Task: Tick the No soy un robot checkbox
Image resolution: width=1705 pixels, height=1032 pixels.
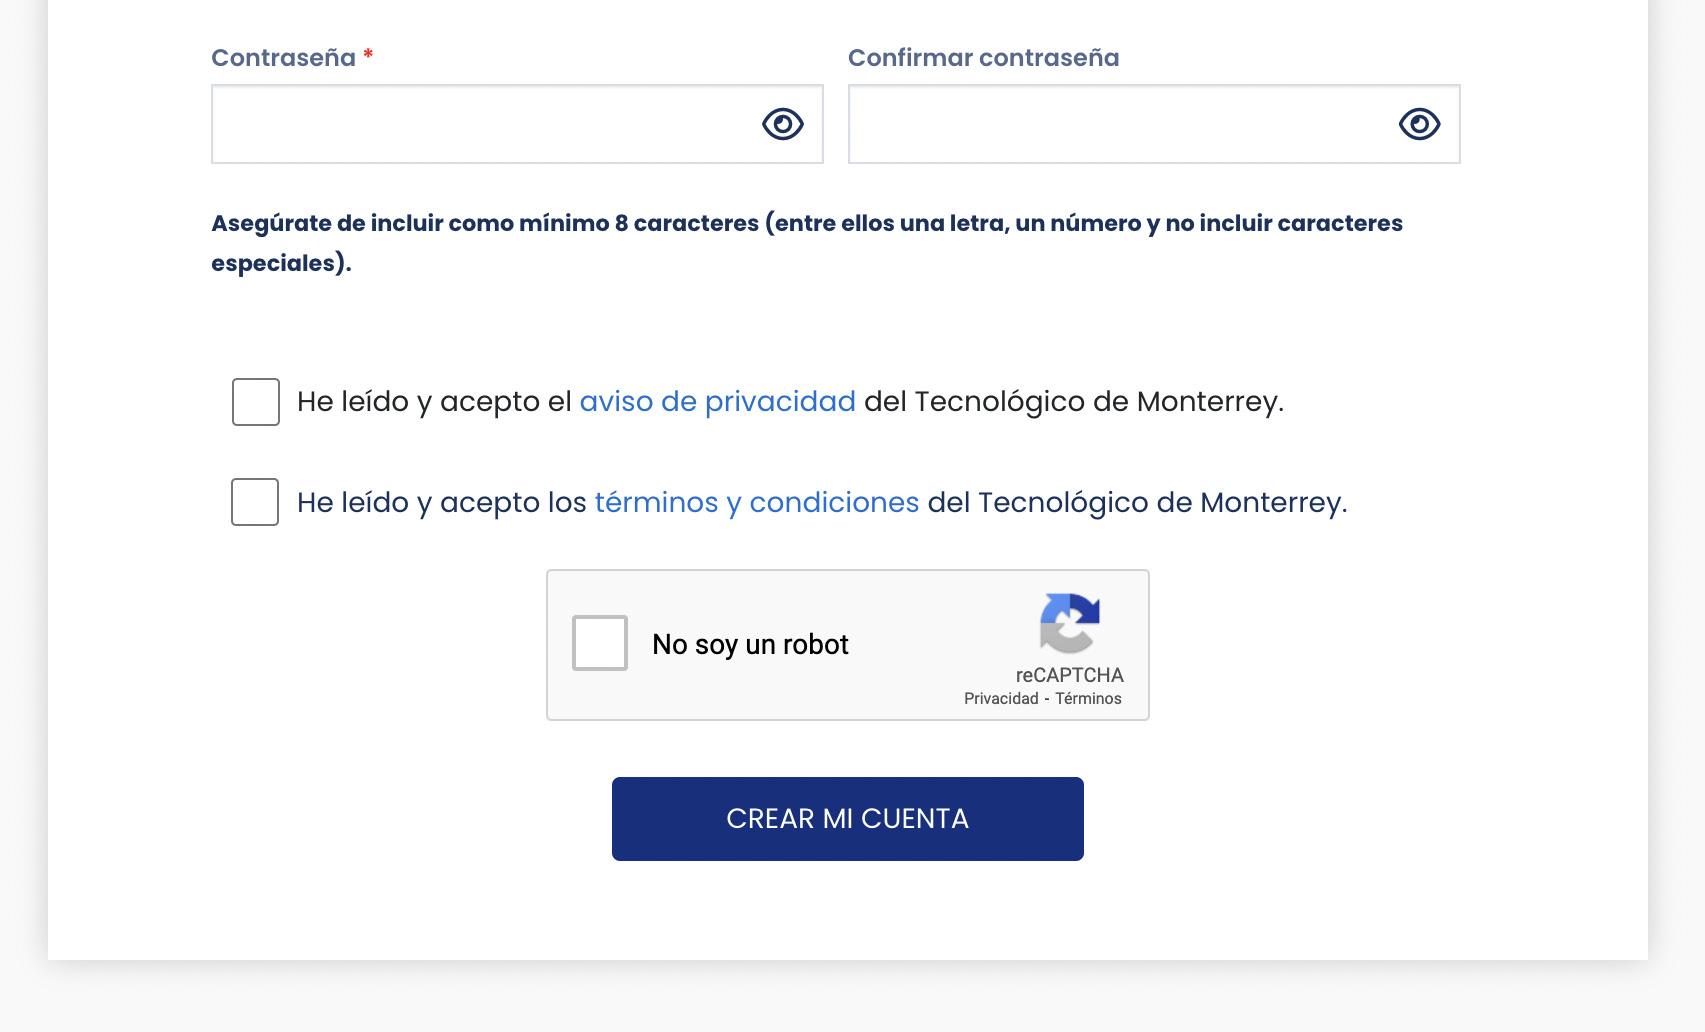Action: click(x=600, y=643)
